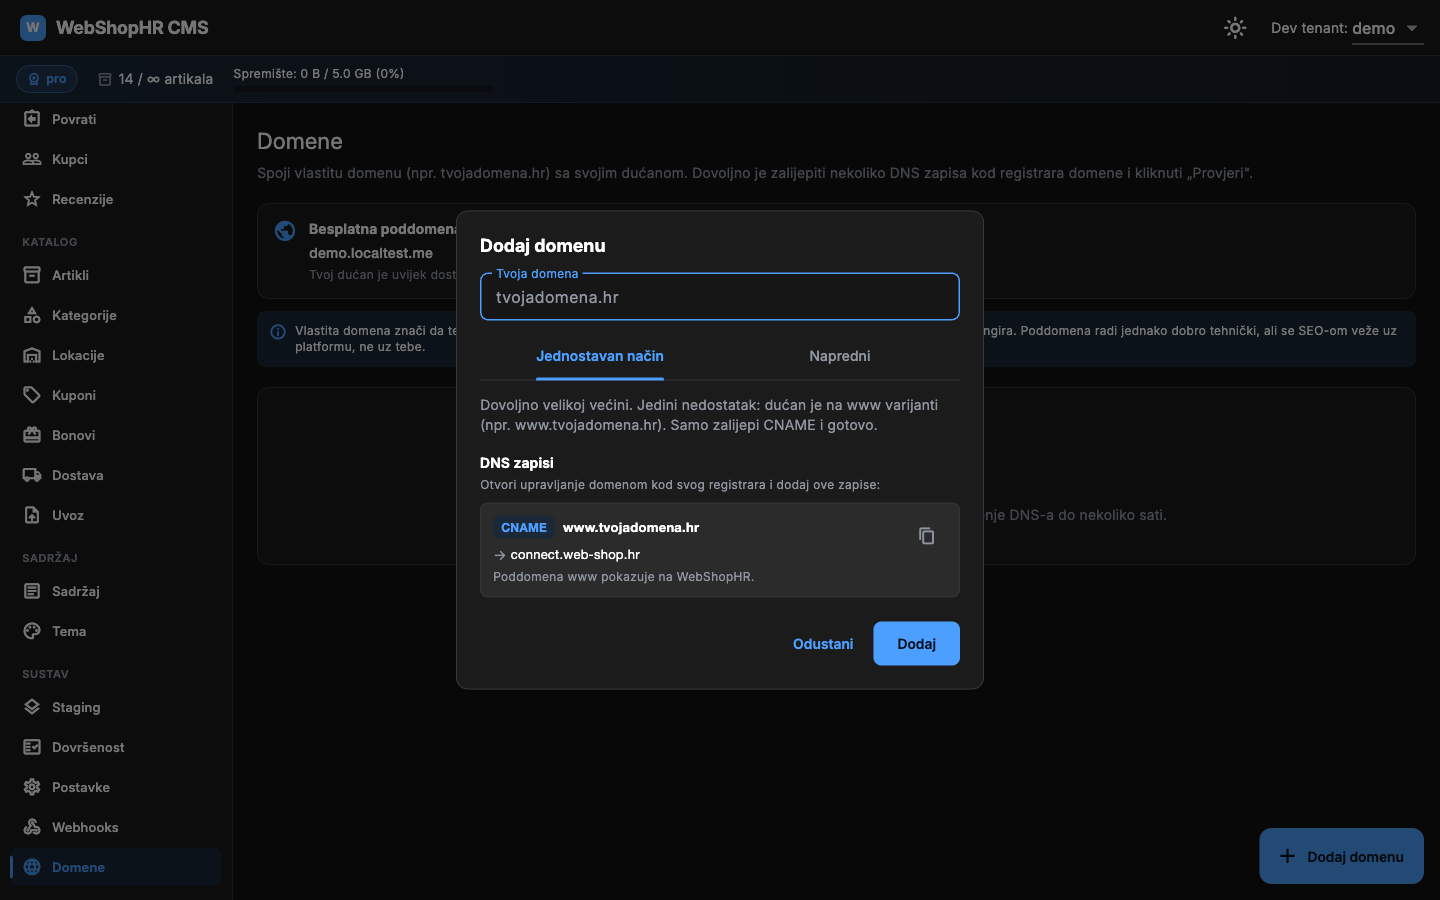The height and width of the screenshot is (900, 1440).
Task: Open Kategorije in the sidebar
Action: click(x=116, y=315)
